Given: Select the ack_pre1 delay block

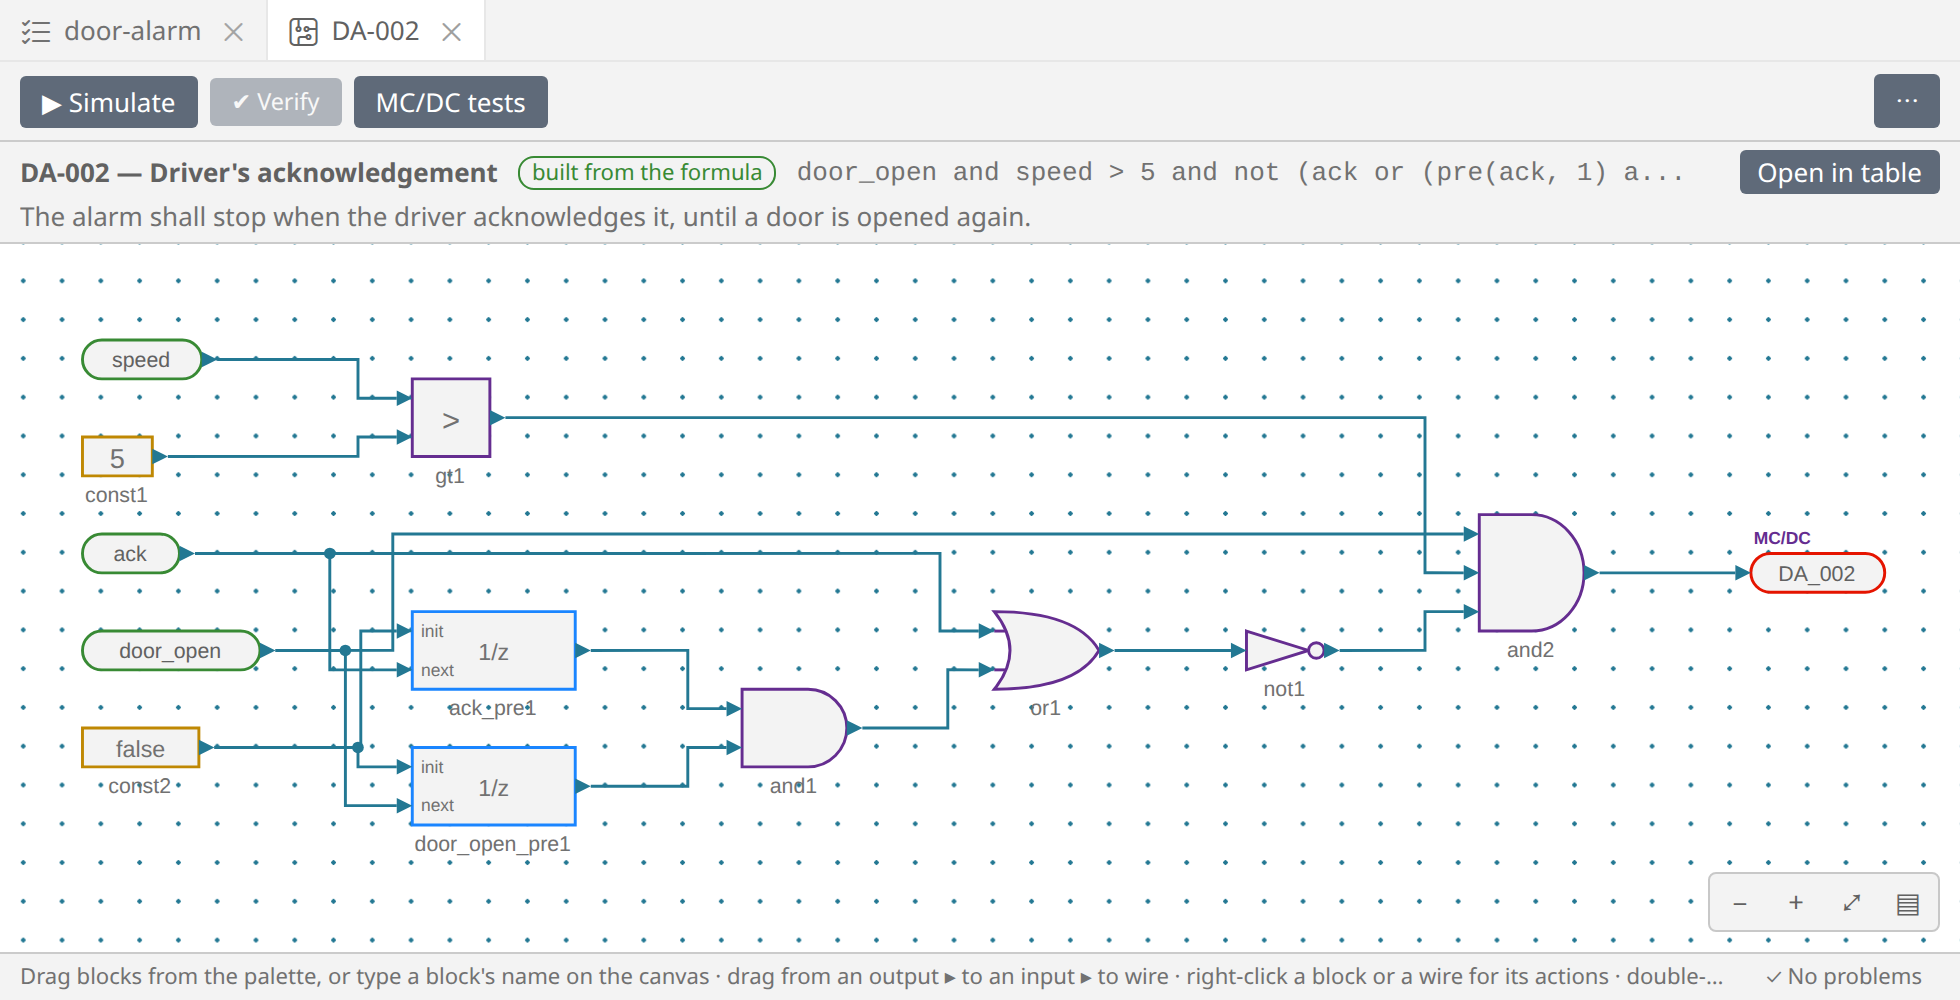Looking at the screenshot, I should coord(494,651).
